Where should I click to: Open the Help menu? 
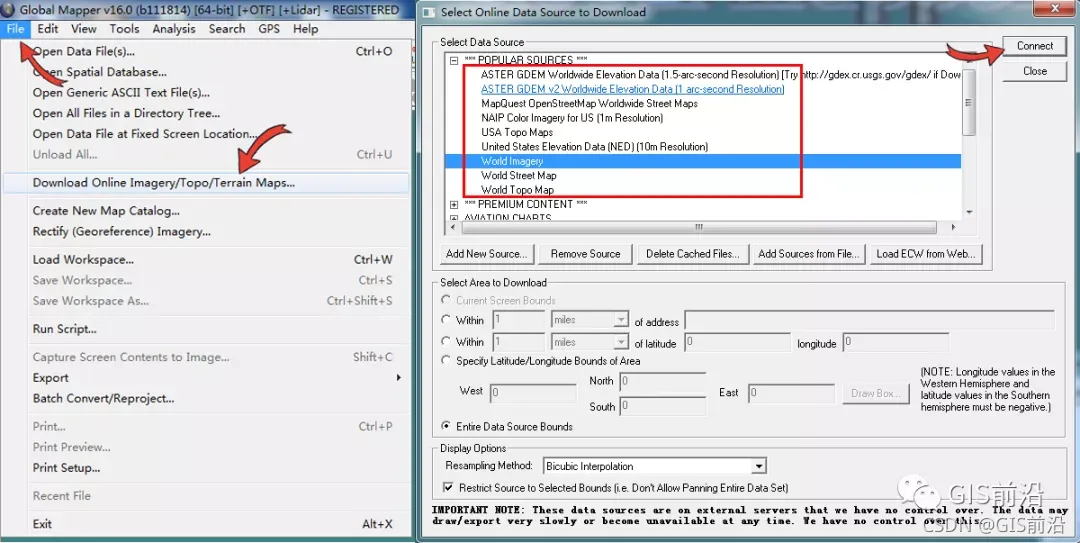coord(305,29)
